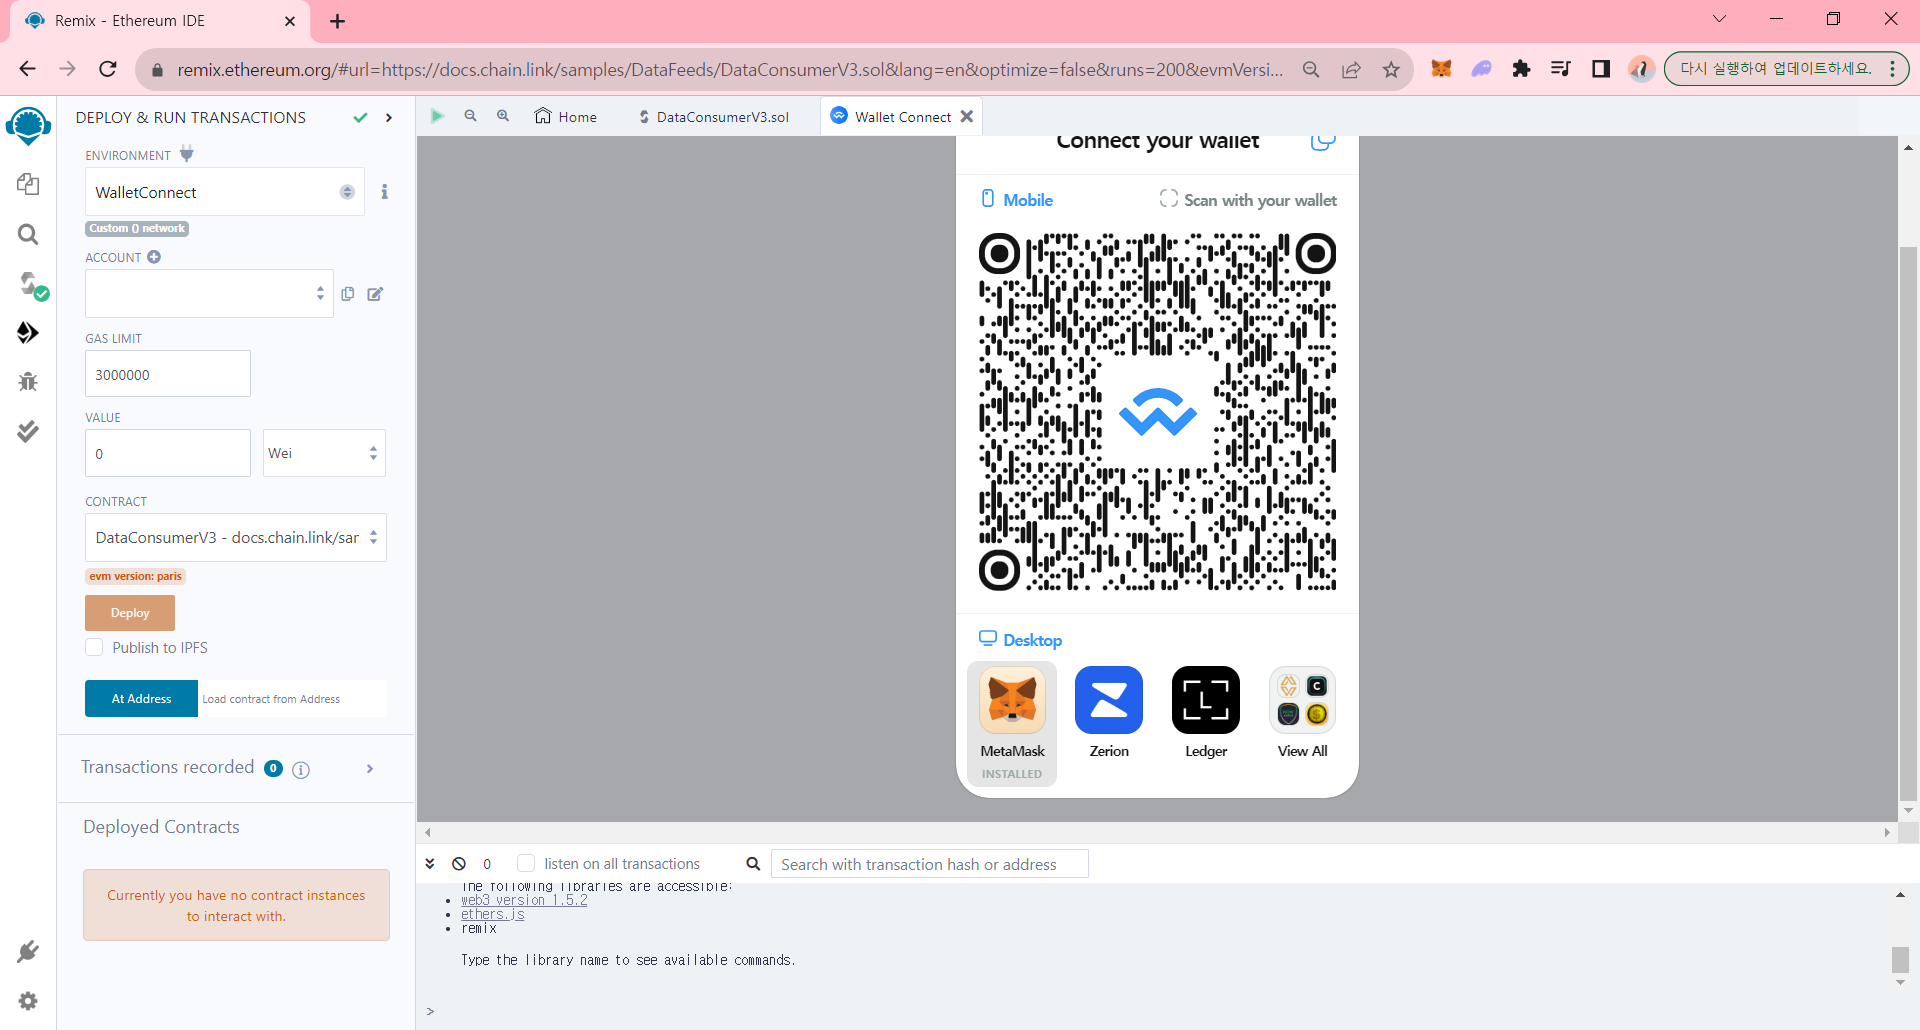Click the editor zoom out magnifier icon
The width and height of the screenshot is (1920, 1030).
(x=470, y=116)
